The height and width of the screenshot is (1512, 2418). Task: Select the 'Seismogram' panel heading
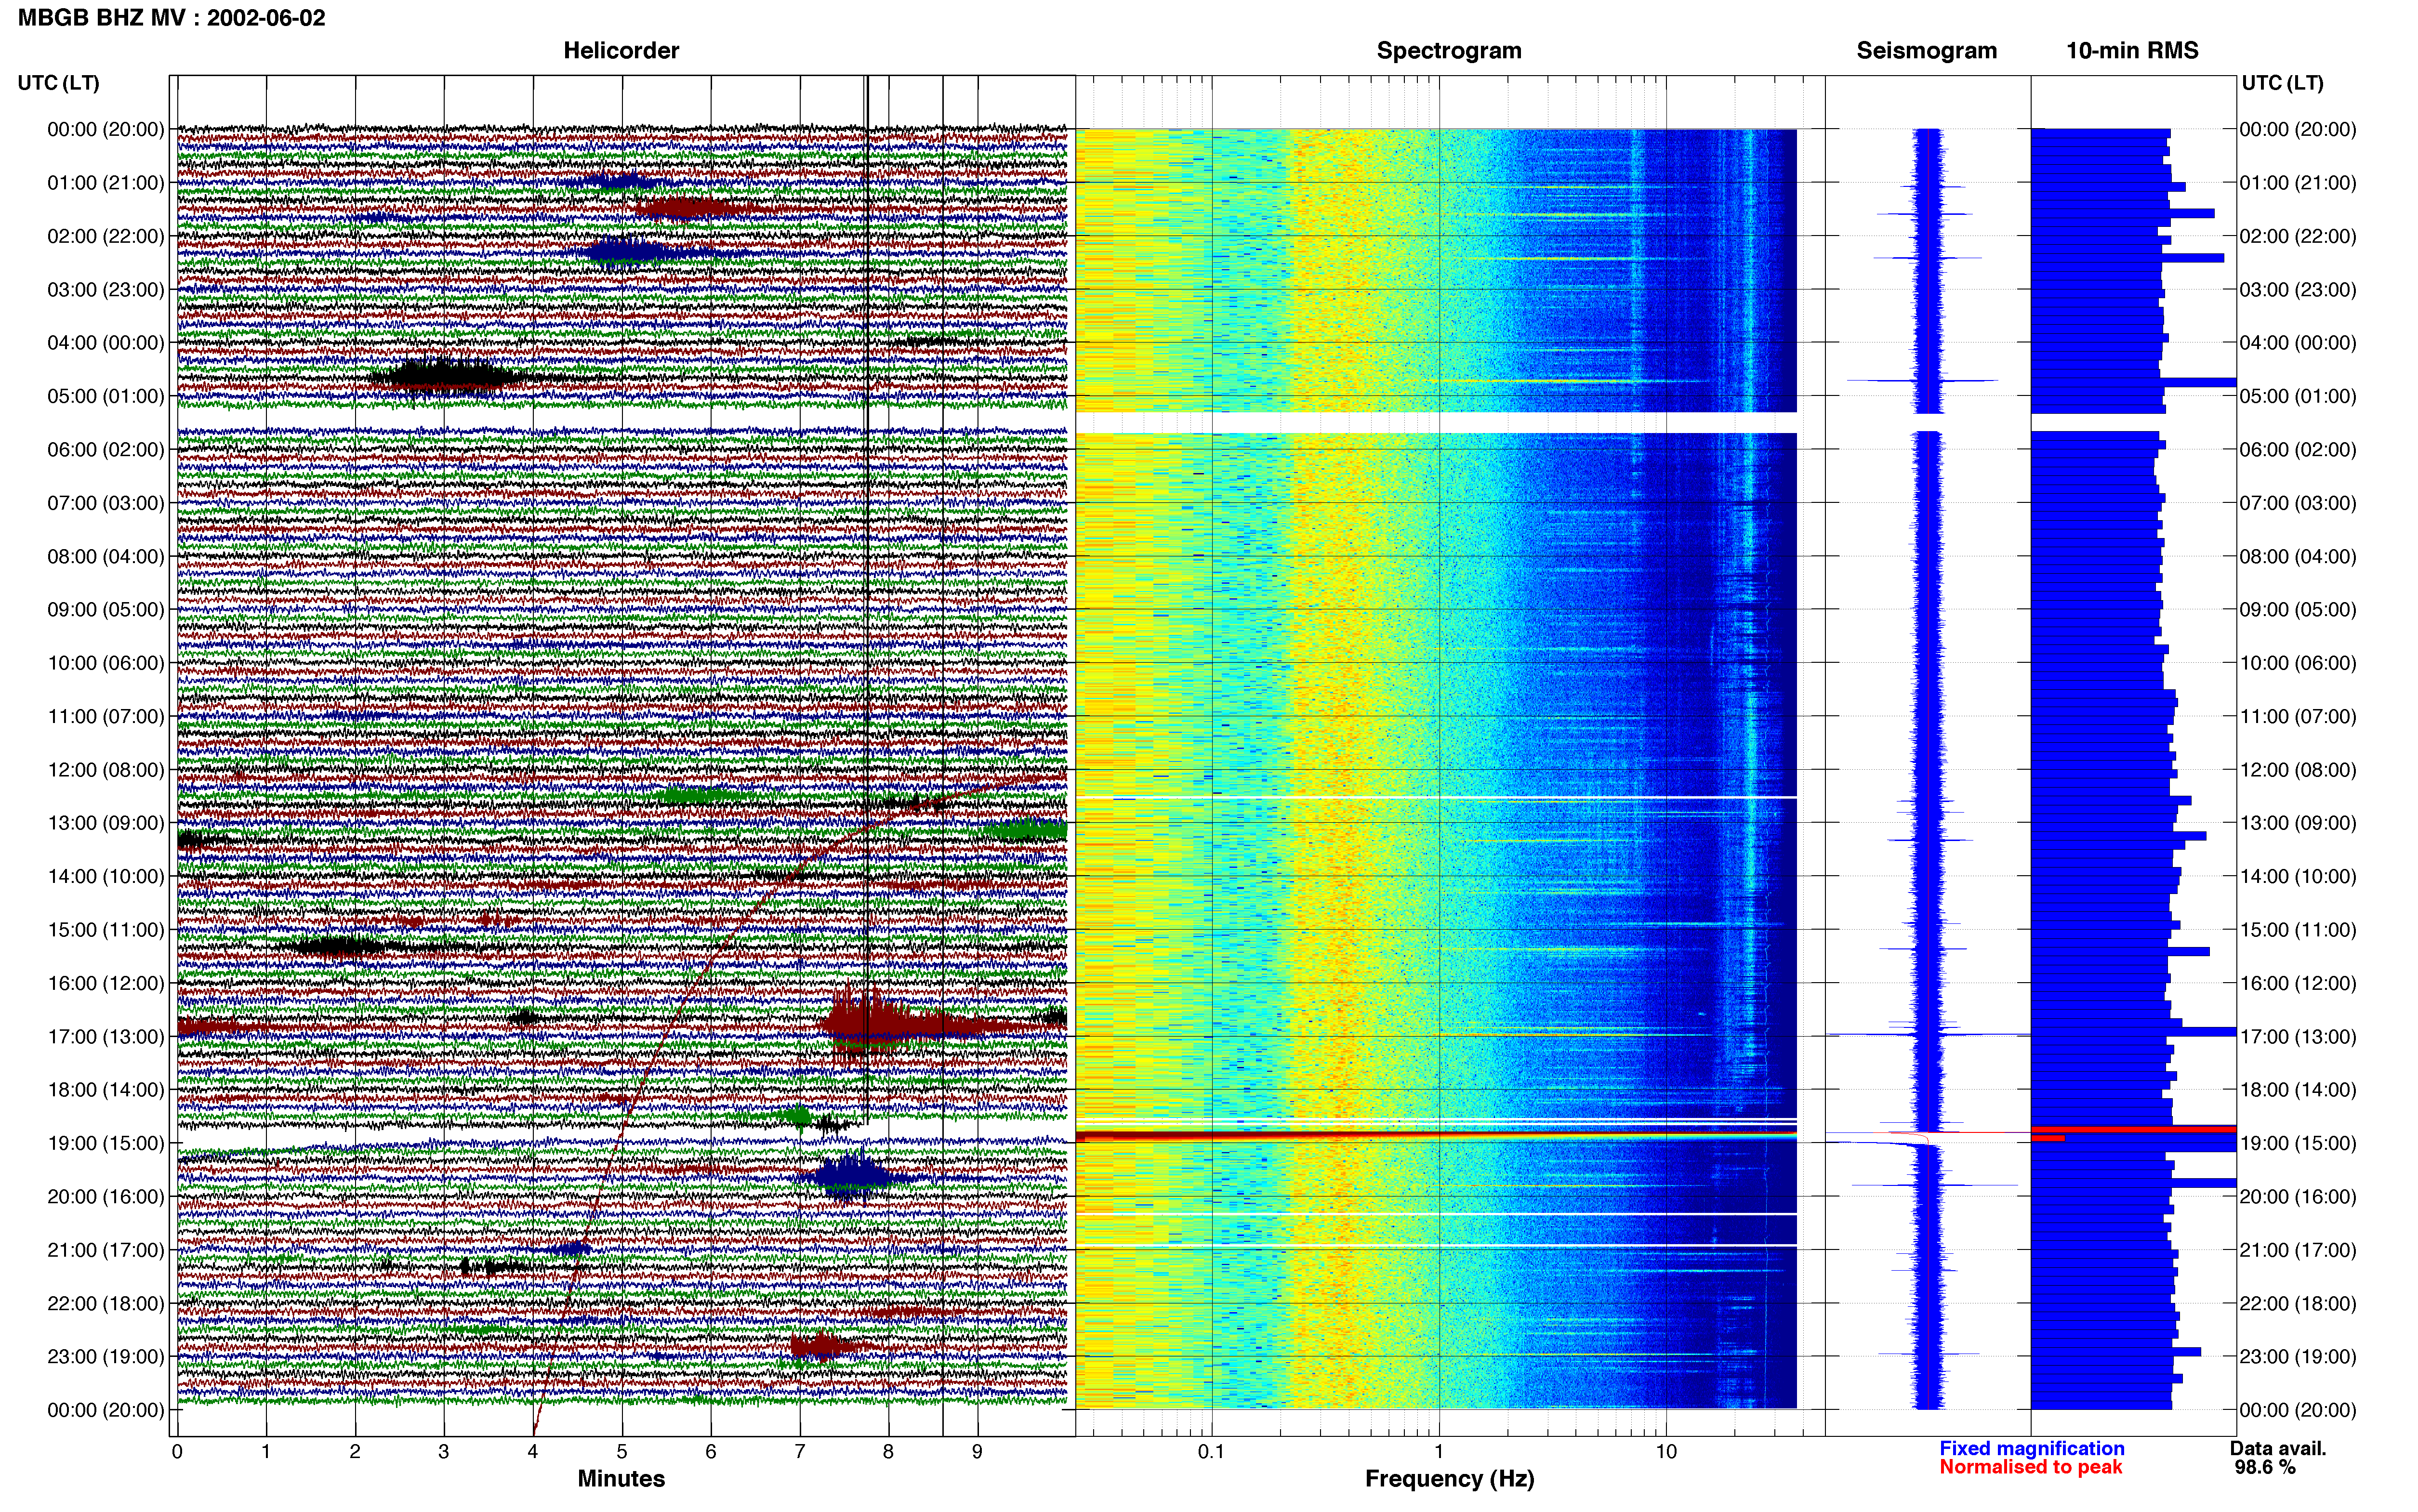tap(1926, 50)
